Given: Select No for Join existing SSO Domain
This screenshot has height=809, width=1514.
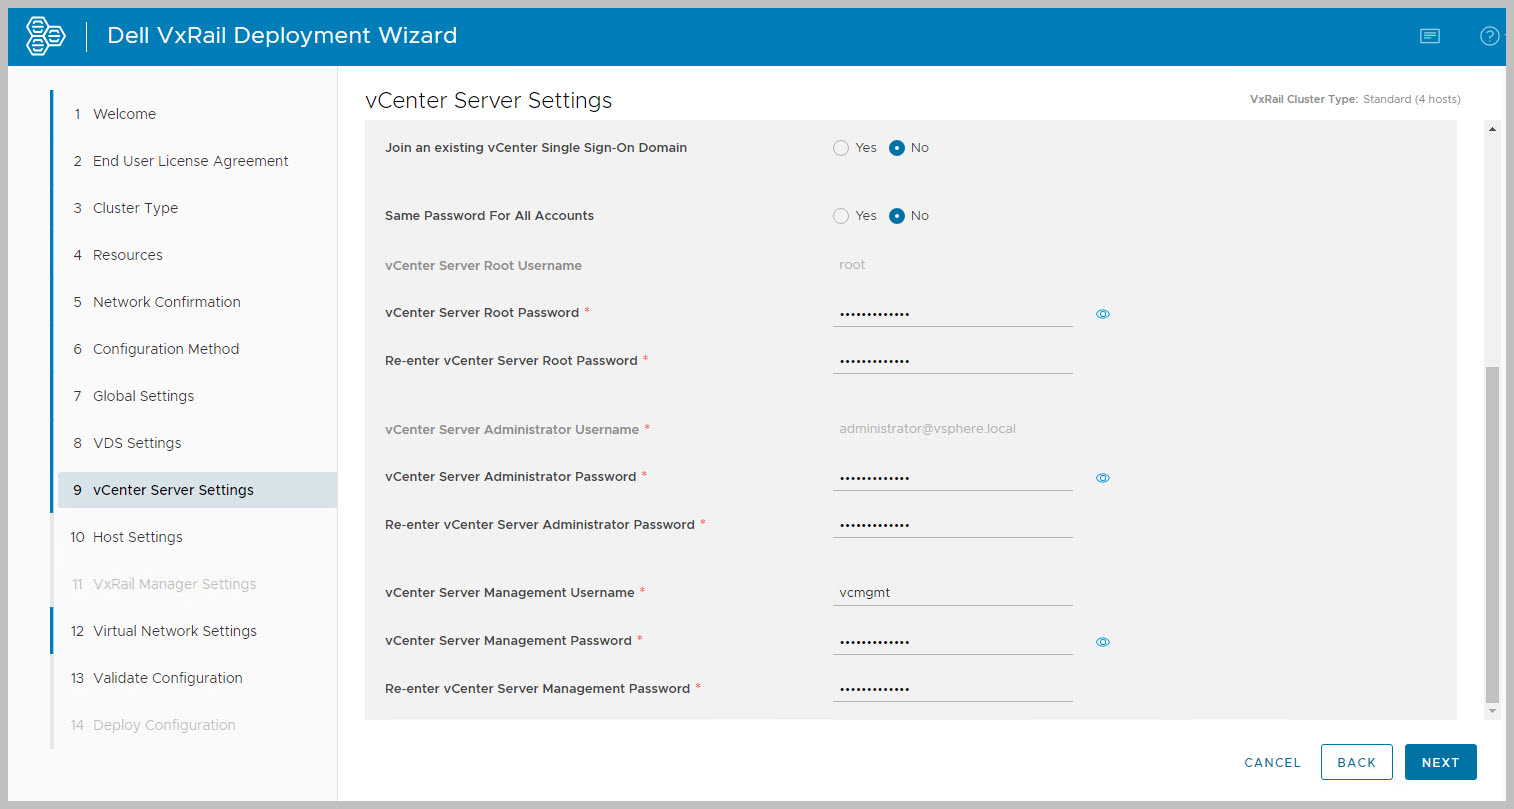Looking at the screenshot, I should [x=897, y=148].
